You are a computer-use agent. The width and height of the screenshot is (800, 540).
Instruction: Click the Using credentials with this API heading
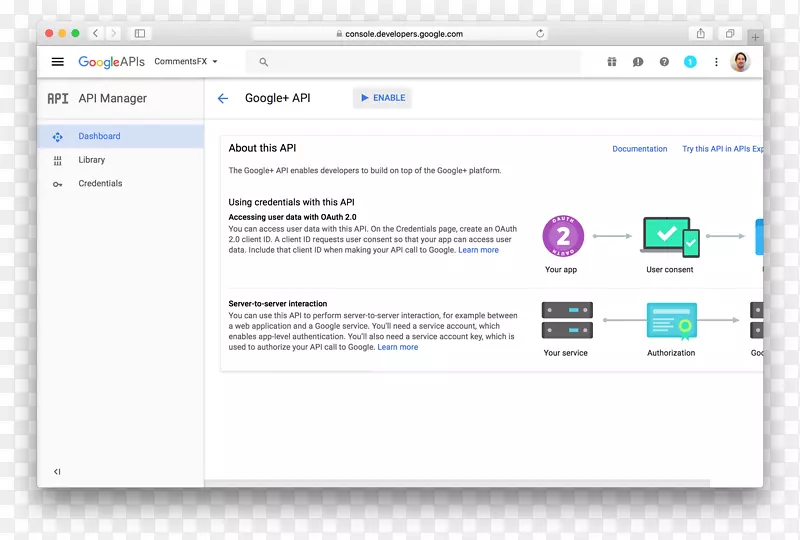tap(291, 202)
